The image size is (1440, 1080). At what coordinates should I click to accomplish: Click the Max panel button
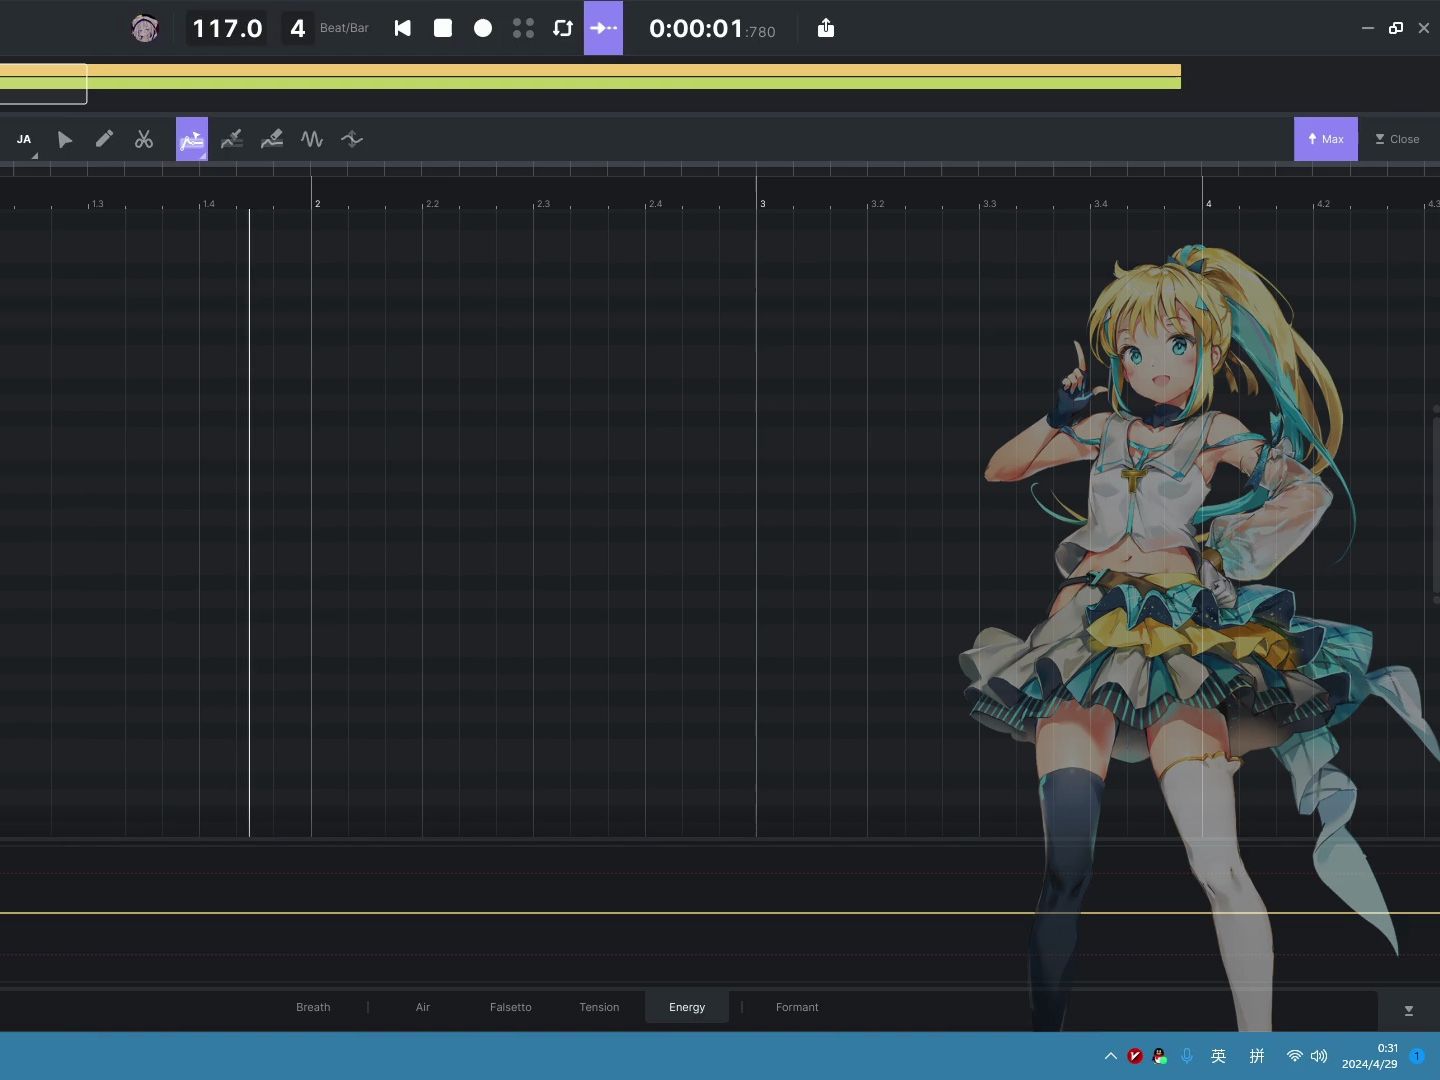tap(1326, 139)
